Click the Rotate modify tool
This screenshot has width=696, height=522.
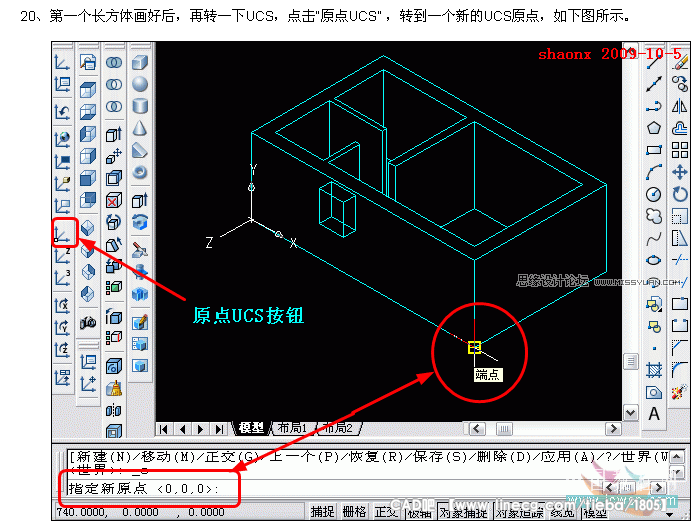680,194
